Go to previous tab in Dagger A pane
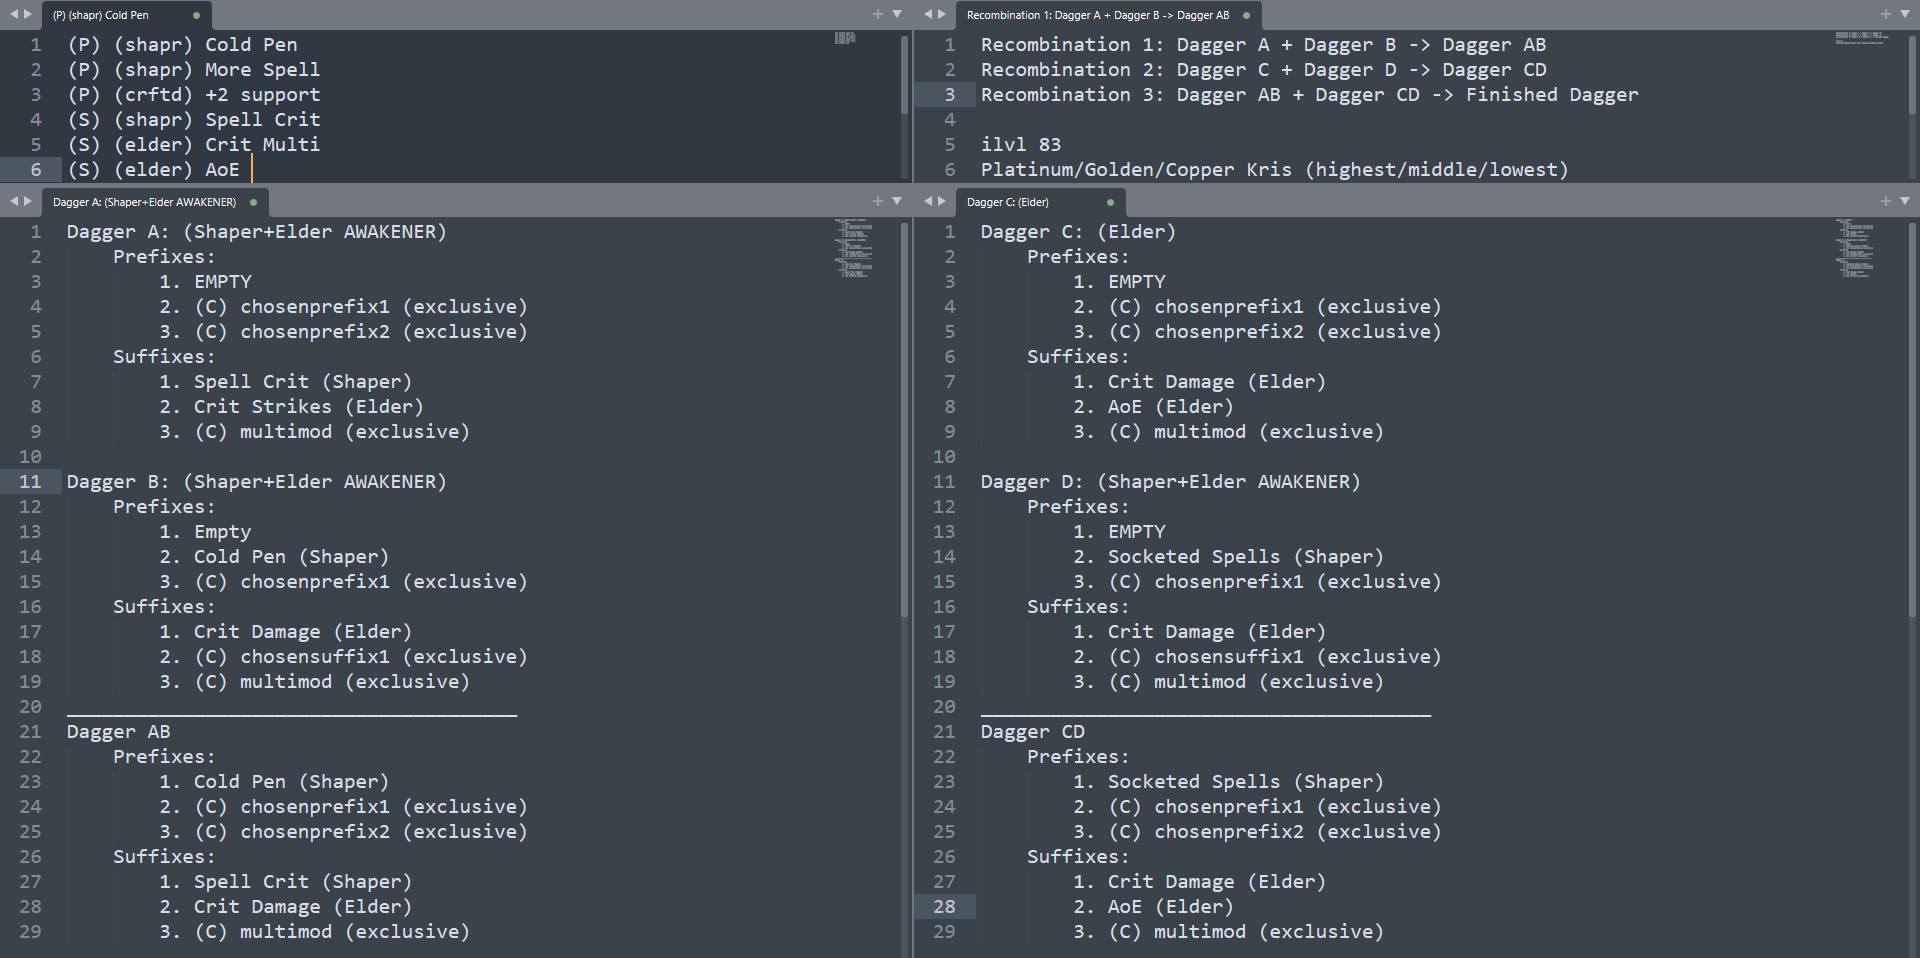The height and width of the screenshot is (958, 1920). click(14, 202)
